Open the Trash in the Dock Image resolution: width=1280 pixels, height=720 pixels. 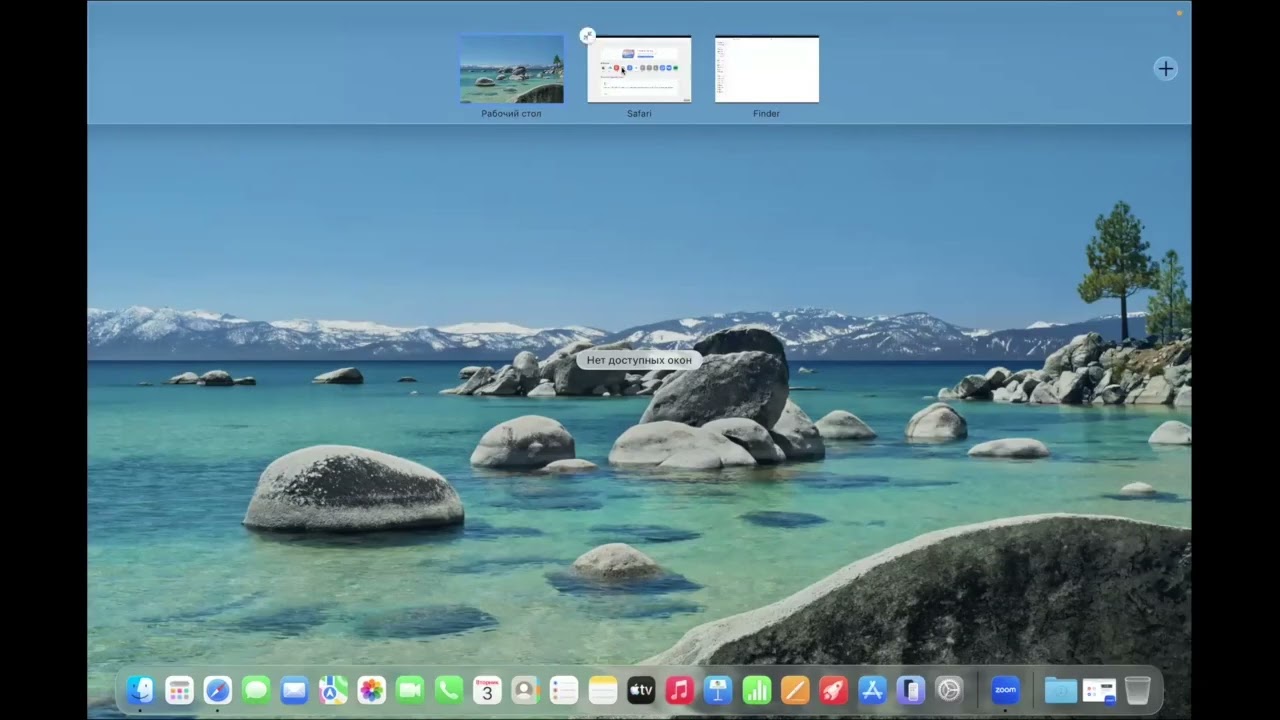[x=1137, y=690]
